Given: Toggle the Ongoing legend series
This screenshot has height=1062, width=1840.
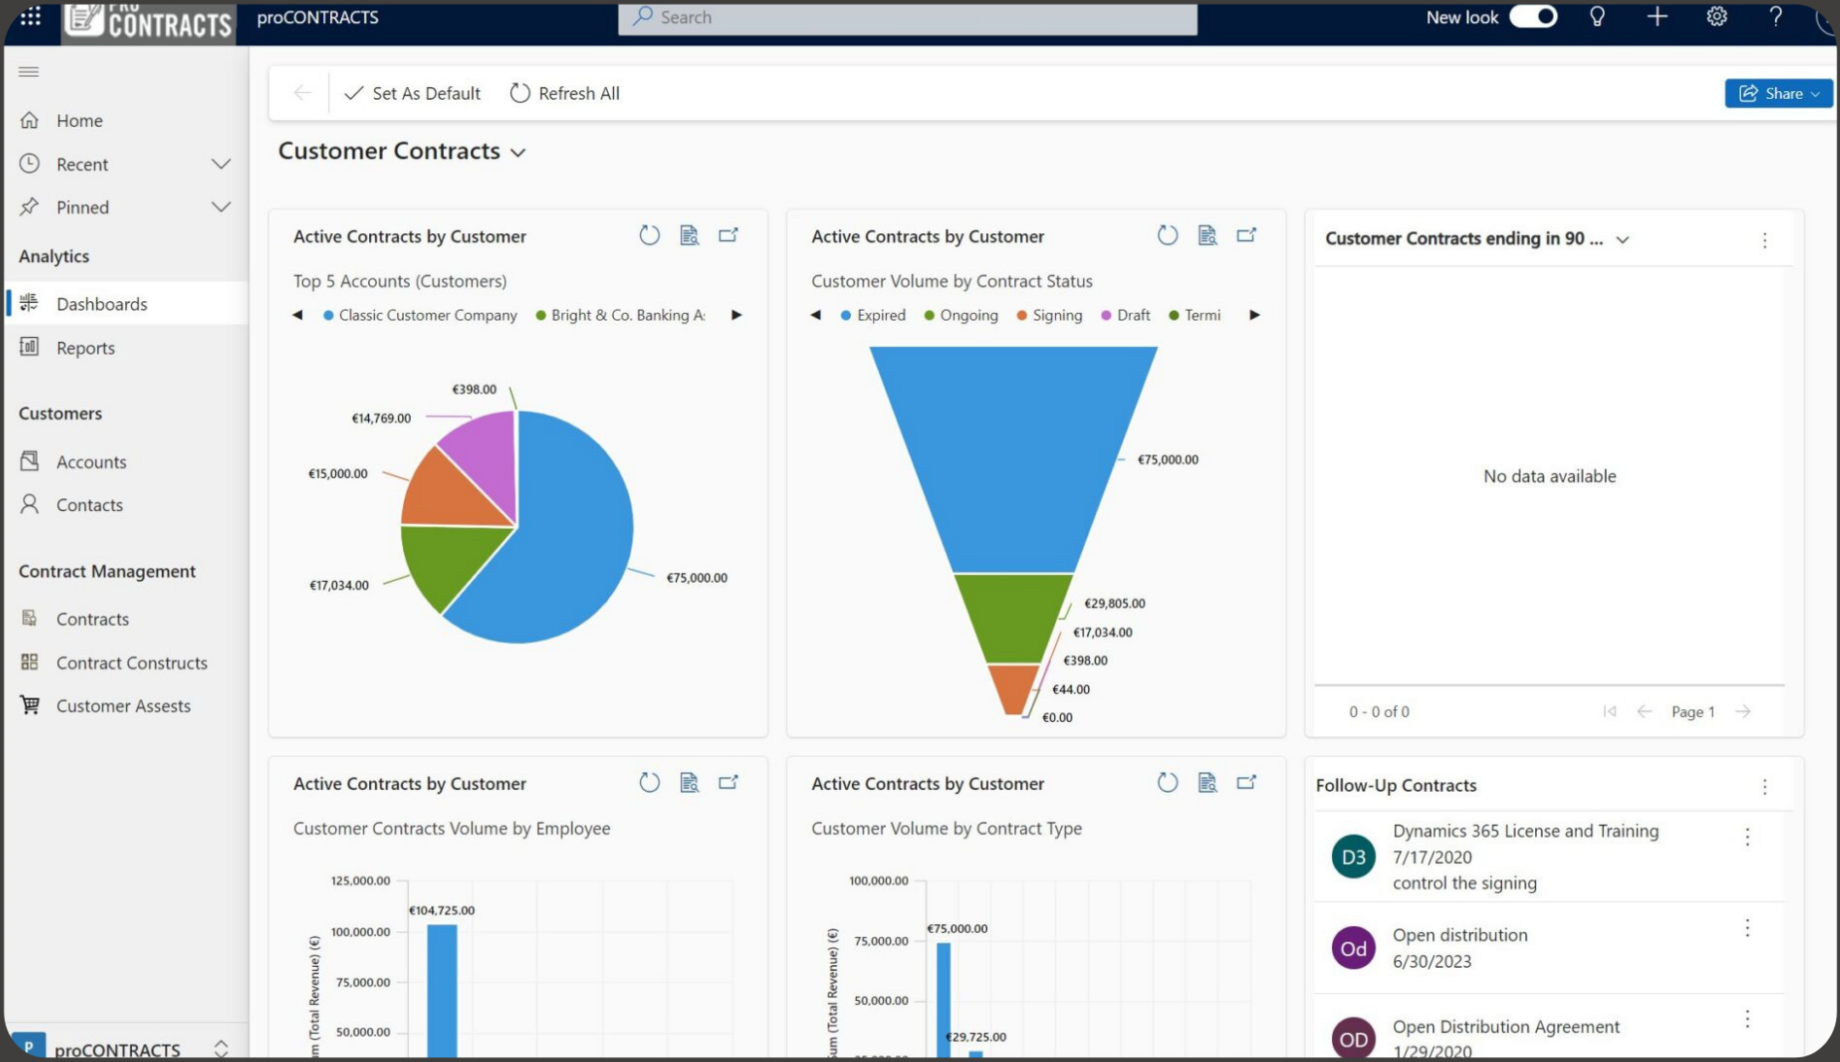Looking at the screenshot, I should 961,315.
